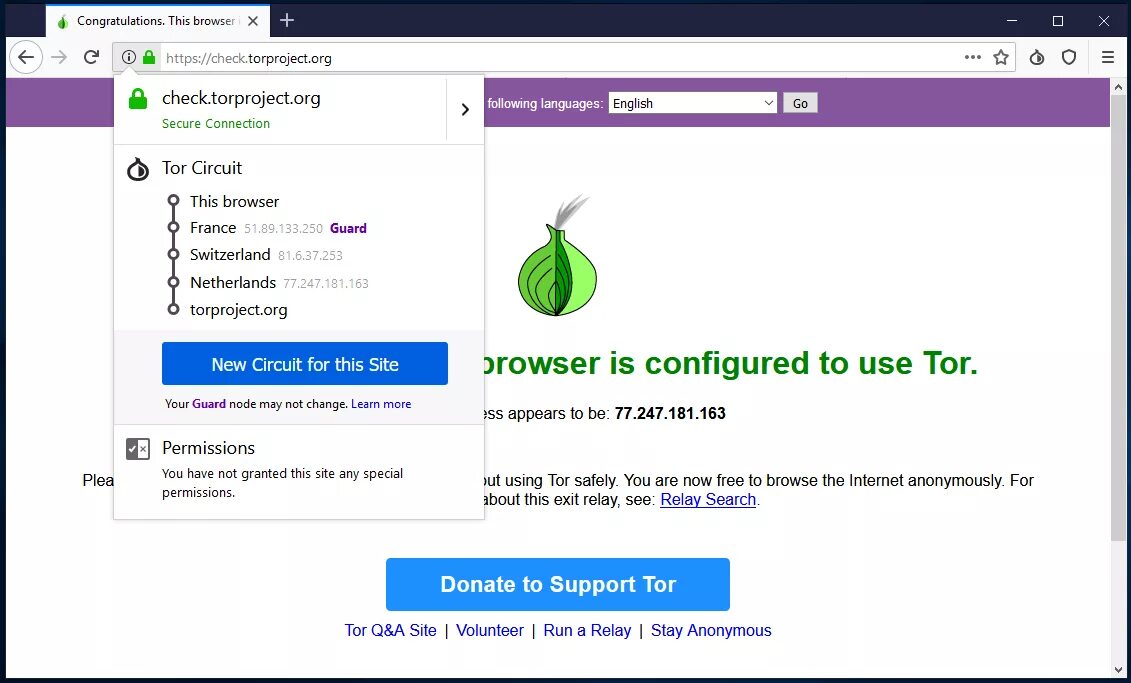The height and width of the screenshot is (683, 1131).
Task: Open the Tor onion toolbar button
Action: (x=1037, y=58)
